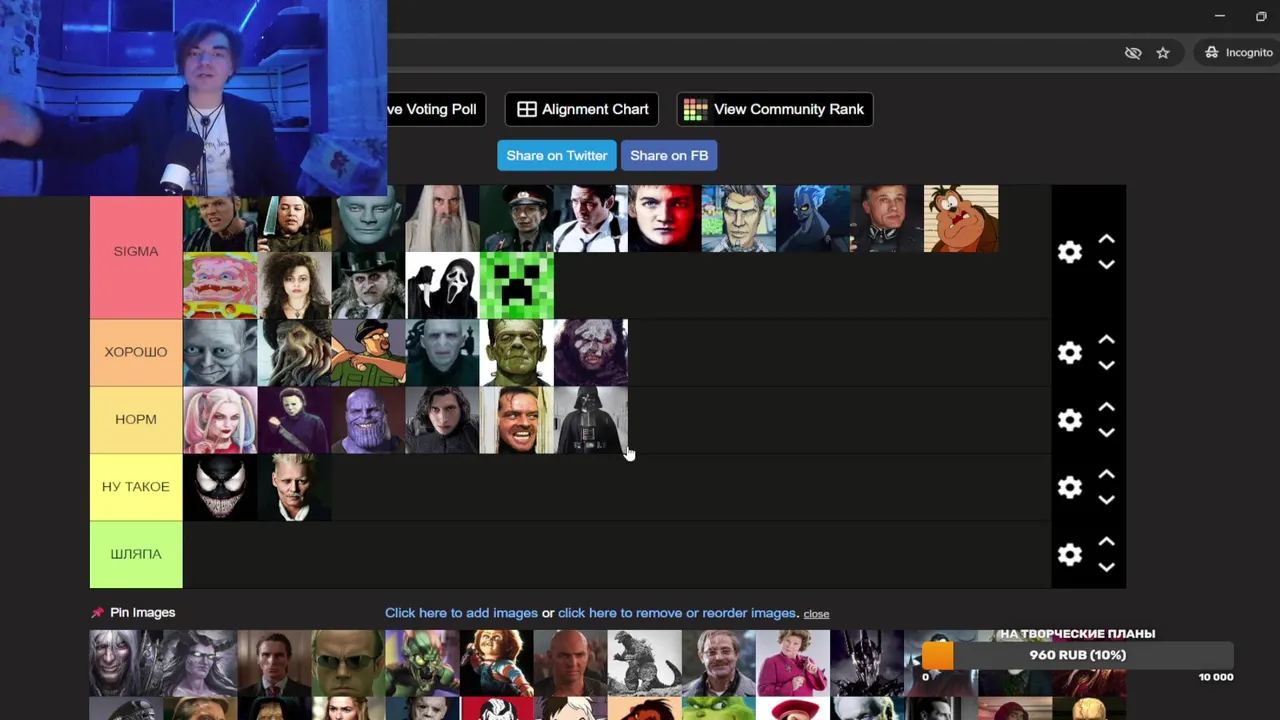1280x720 pixels.
Task: Select the Saruman white wizard image
Action: (443, 218)
